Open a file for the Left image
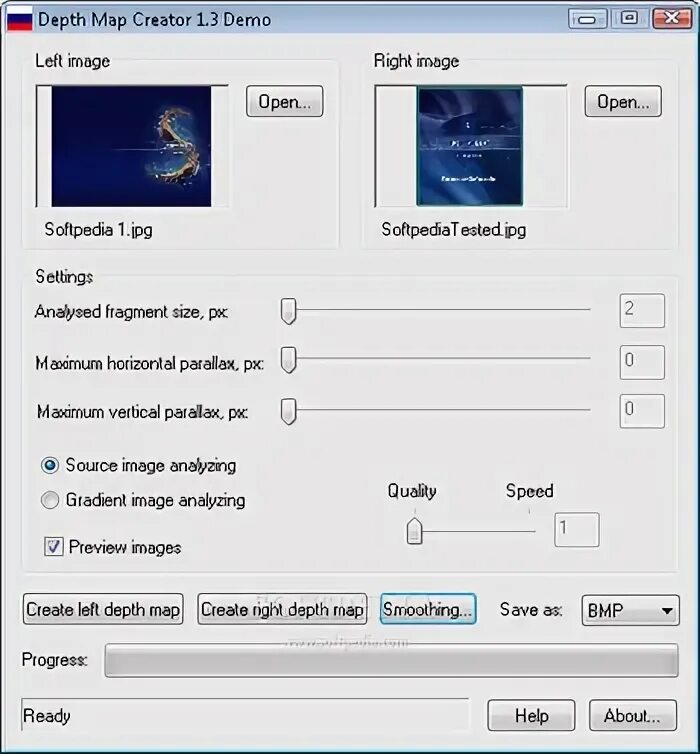This screenshot has width=700, height=754. point(285,101)
